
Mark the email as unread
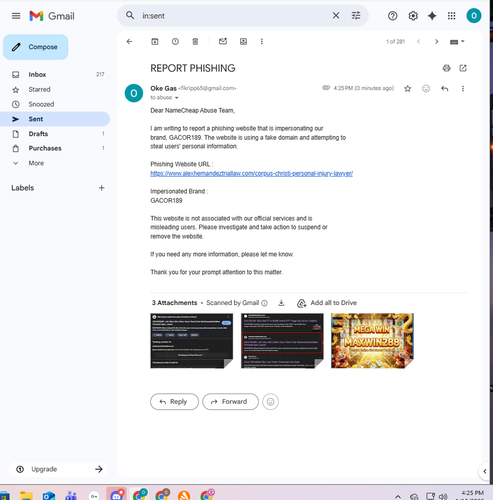[x=223, y=41]
